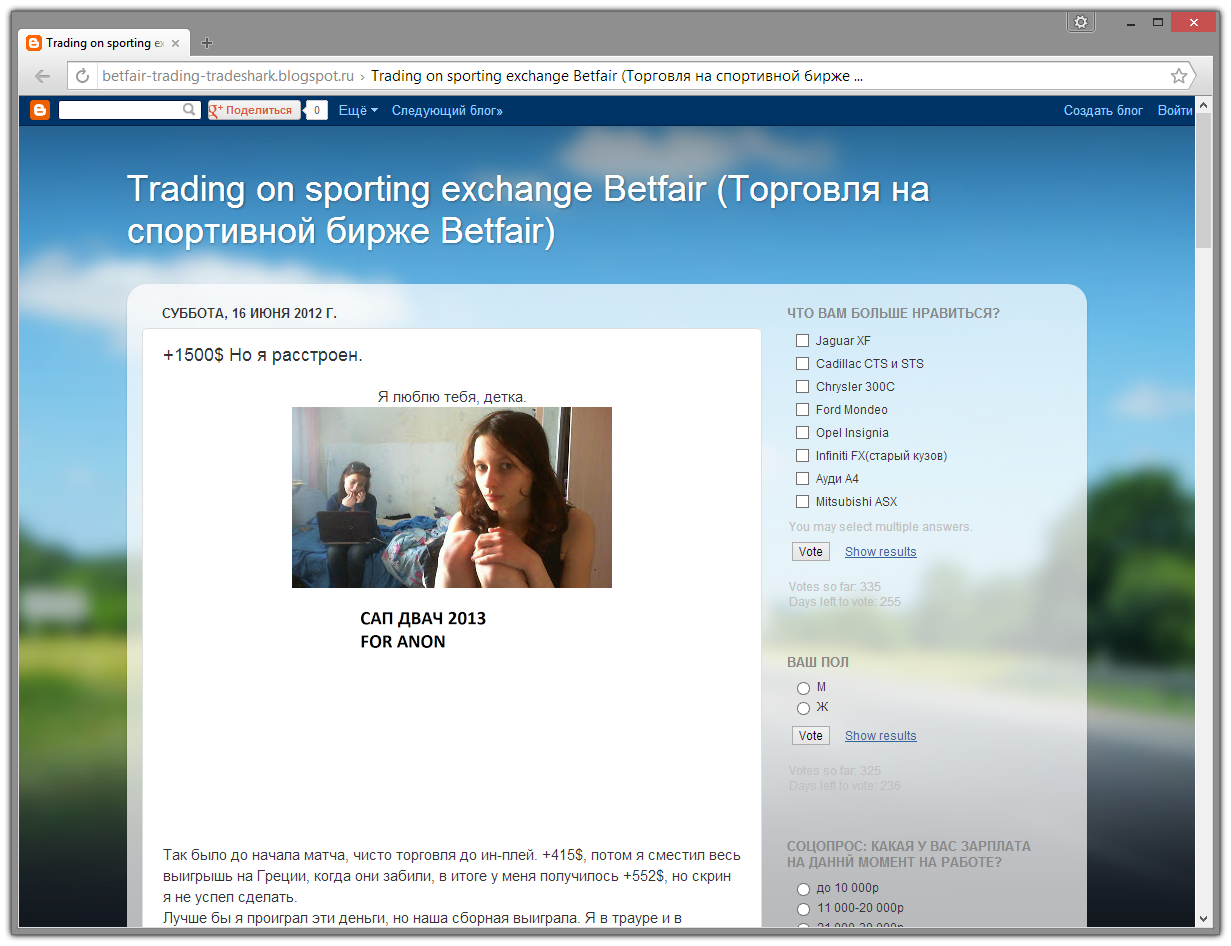This screenshot has height=946, width=1231.
Task: Check the Jaguar XF option
Action: [x=802, y=341]
